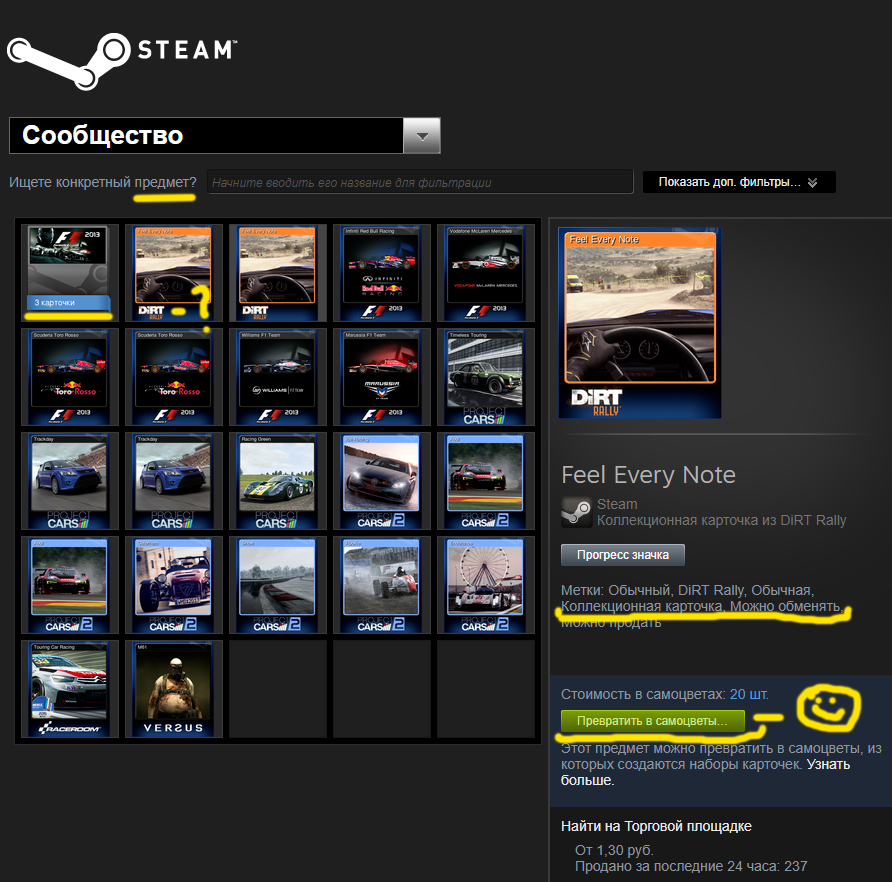Screen dimensions: 892x882
Task: Focus the item name filter input field
Action: coord(419,182)
